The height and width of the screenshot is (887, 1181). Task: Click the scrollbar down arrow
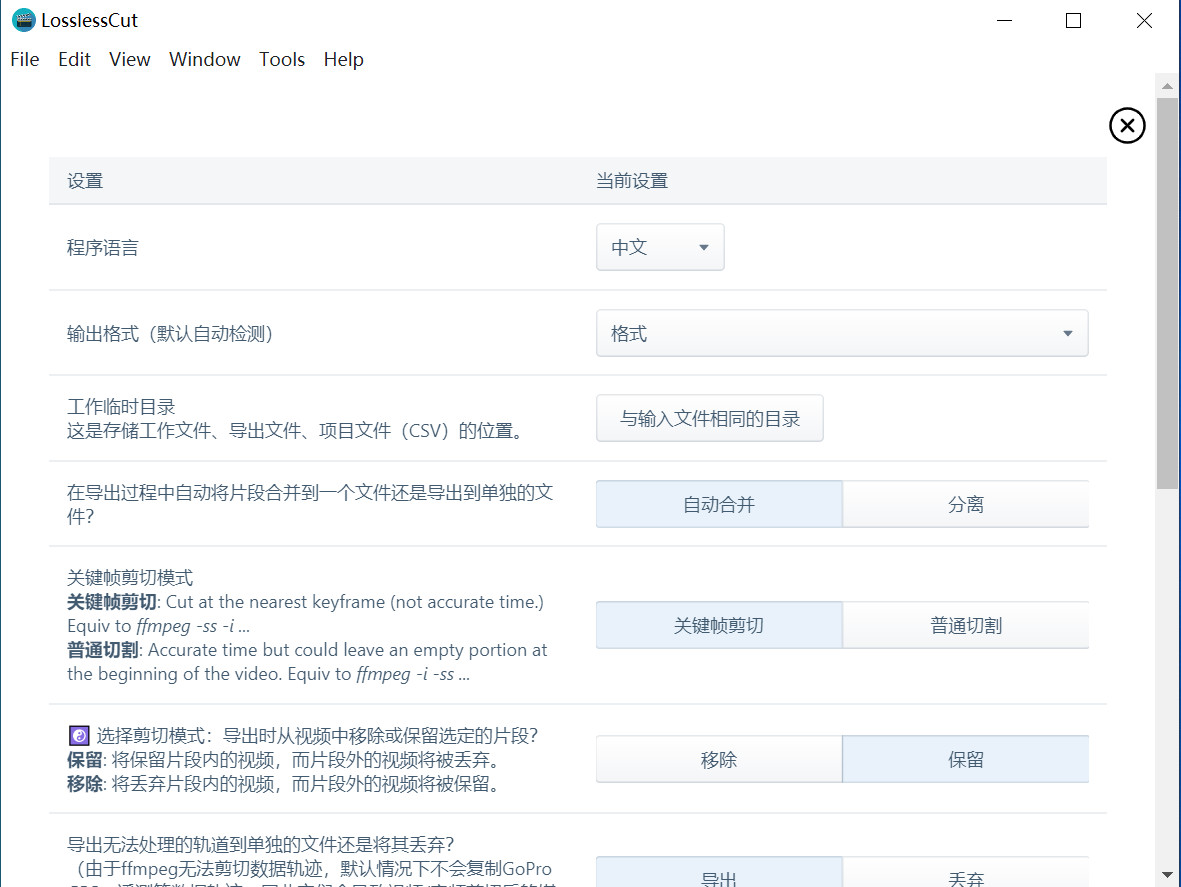tap(1167, 875)
